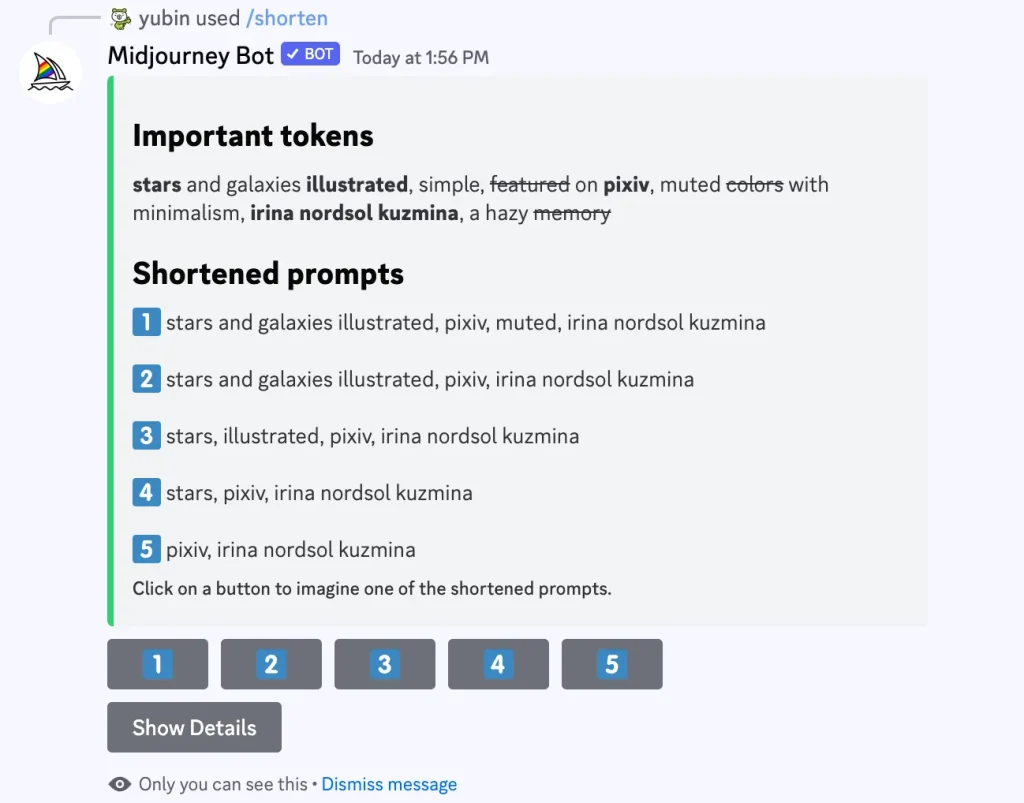The image size is (1024, 803).
Task: Click the yubin username in reply header
Action: [162, 18]
